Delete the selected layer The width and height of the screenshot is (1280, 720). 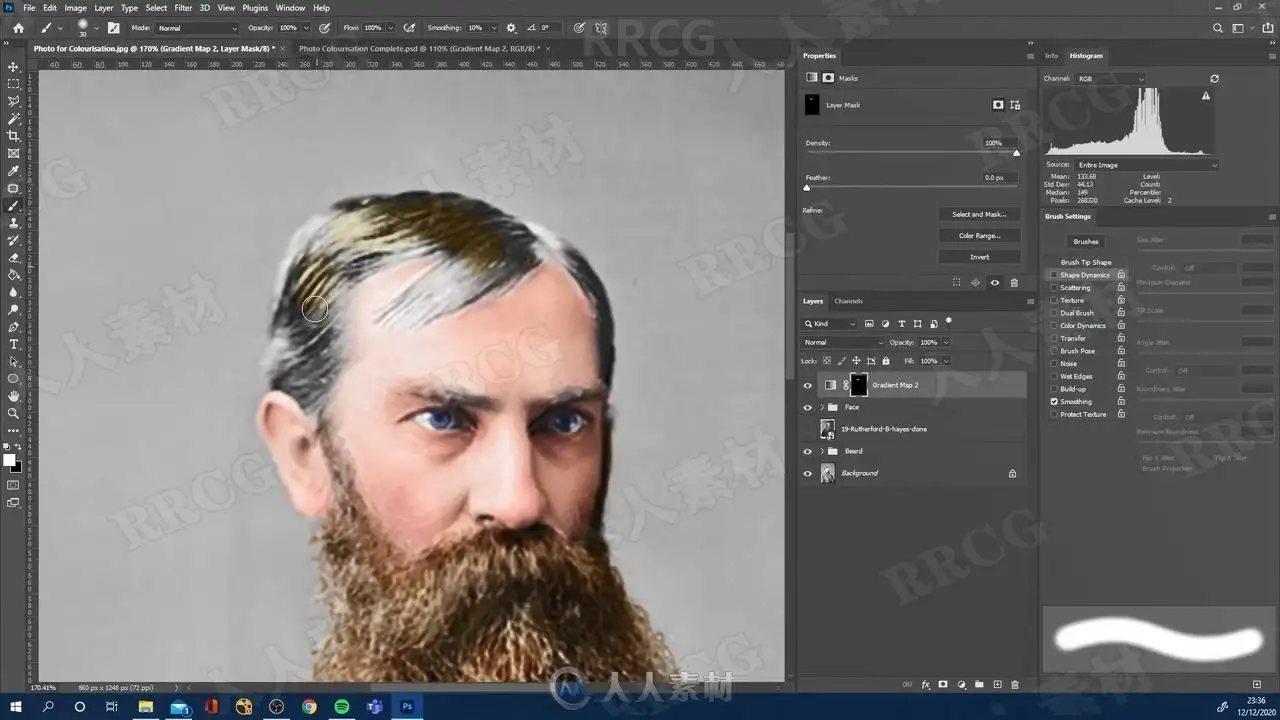(1015, 685)
